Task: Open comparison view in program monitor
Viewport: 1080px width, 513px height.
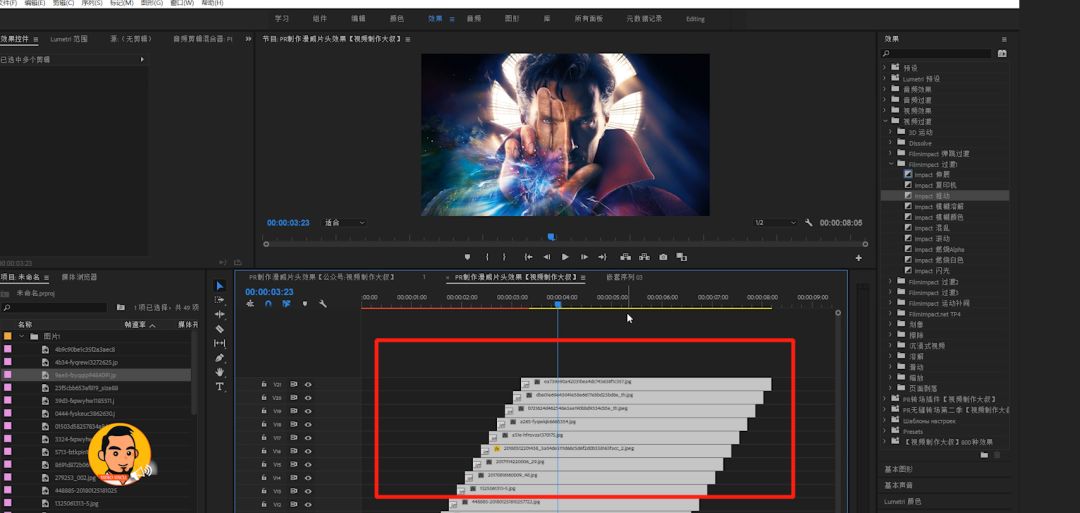Action: click(681, 257)
